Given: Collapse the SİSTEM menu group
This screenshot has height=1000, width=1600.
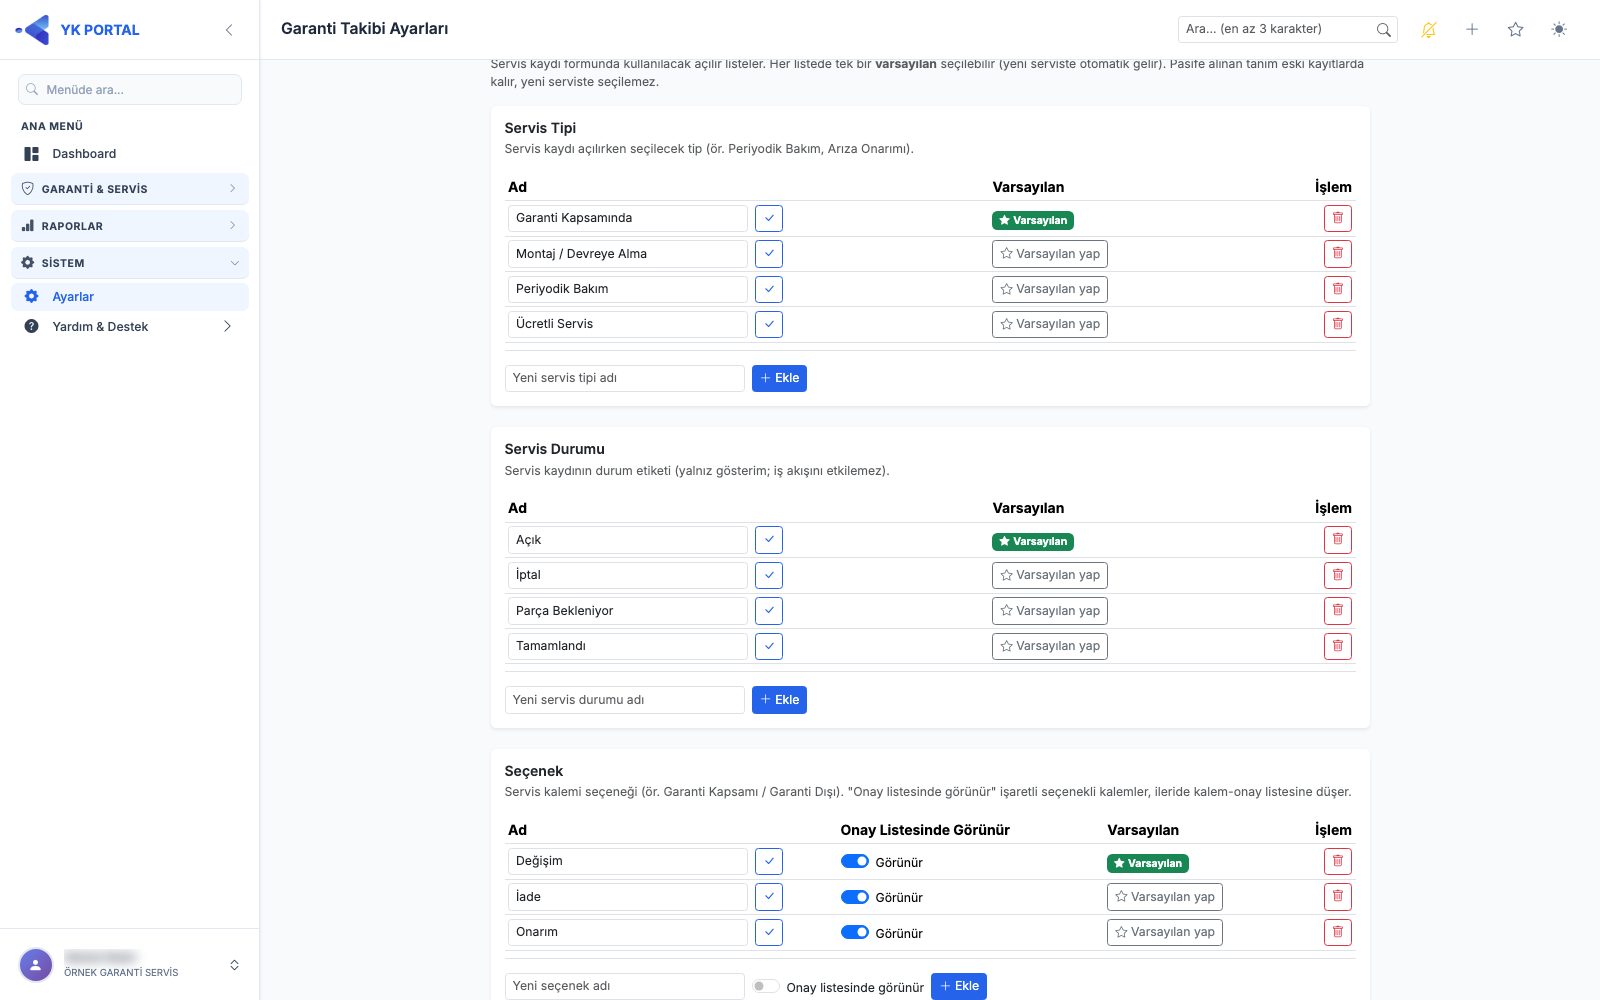Looking at the screenshot, I should 130,263.
